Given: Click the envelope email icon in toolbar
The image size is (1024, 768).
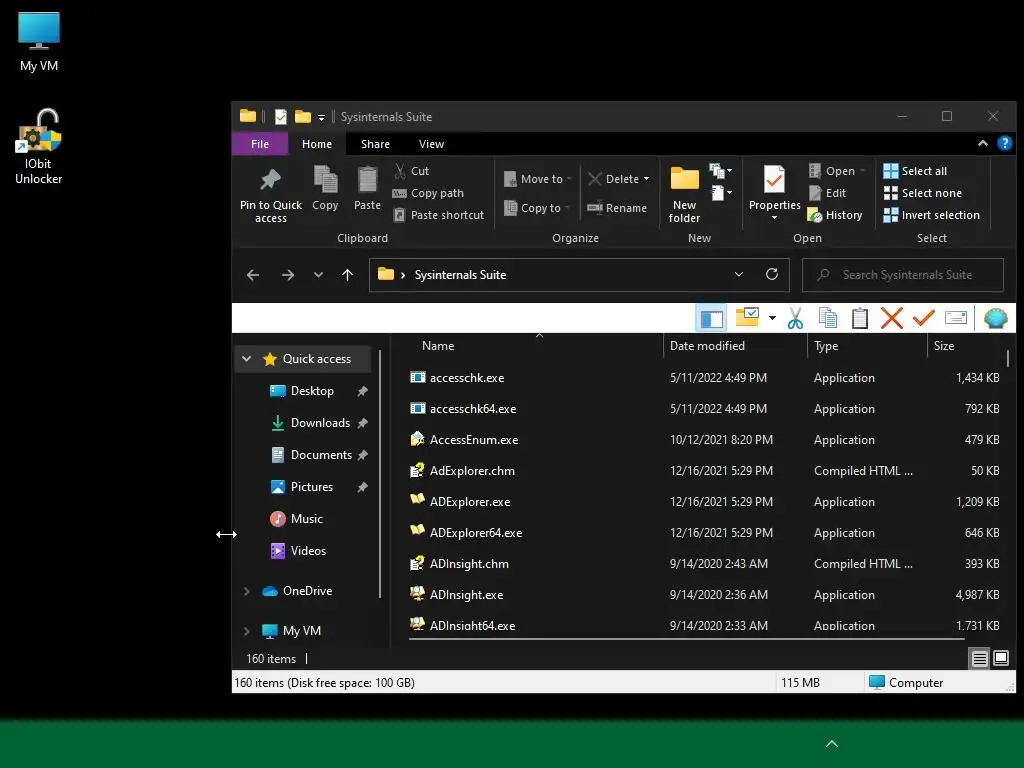Looking at the screenshot, I should click(x=955, y=318).
